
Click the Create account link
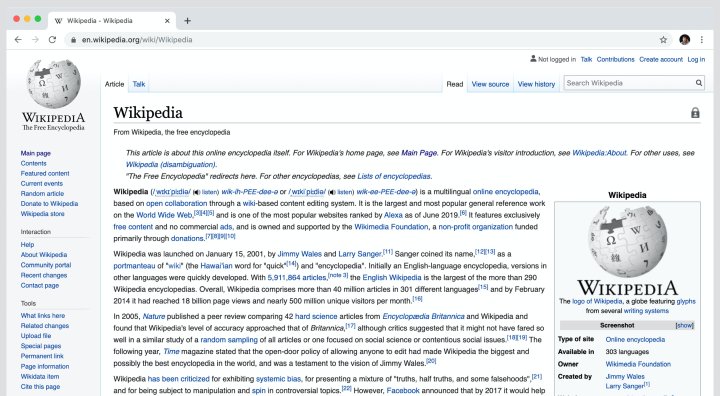point(661,59)
